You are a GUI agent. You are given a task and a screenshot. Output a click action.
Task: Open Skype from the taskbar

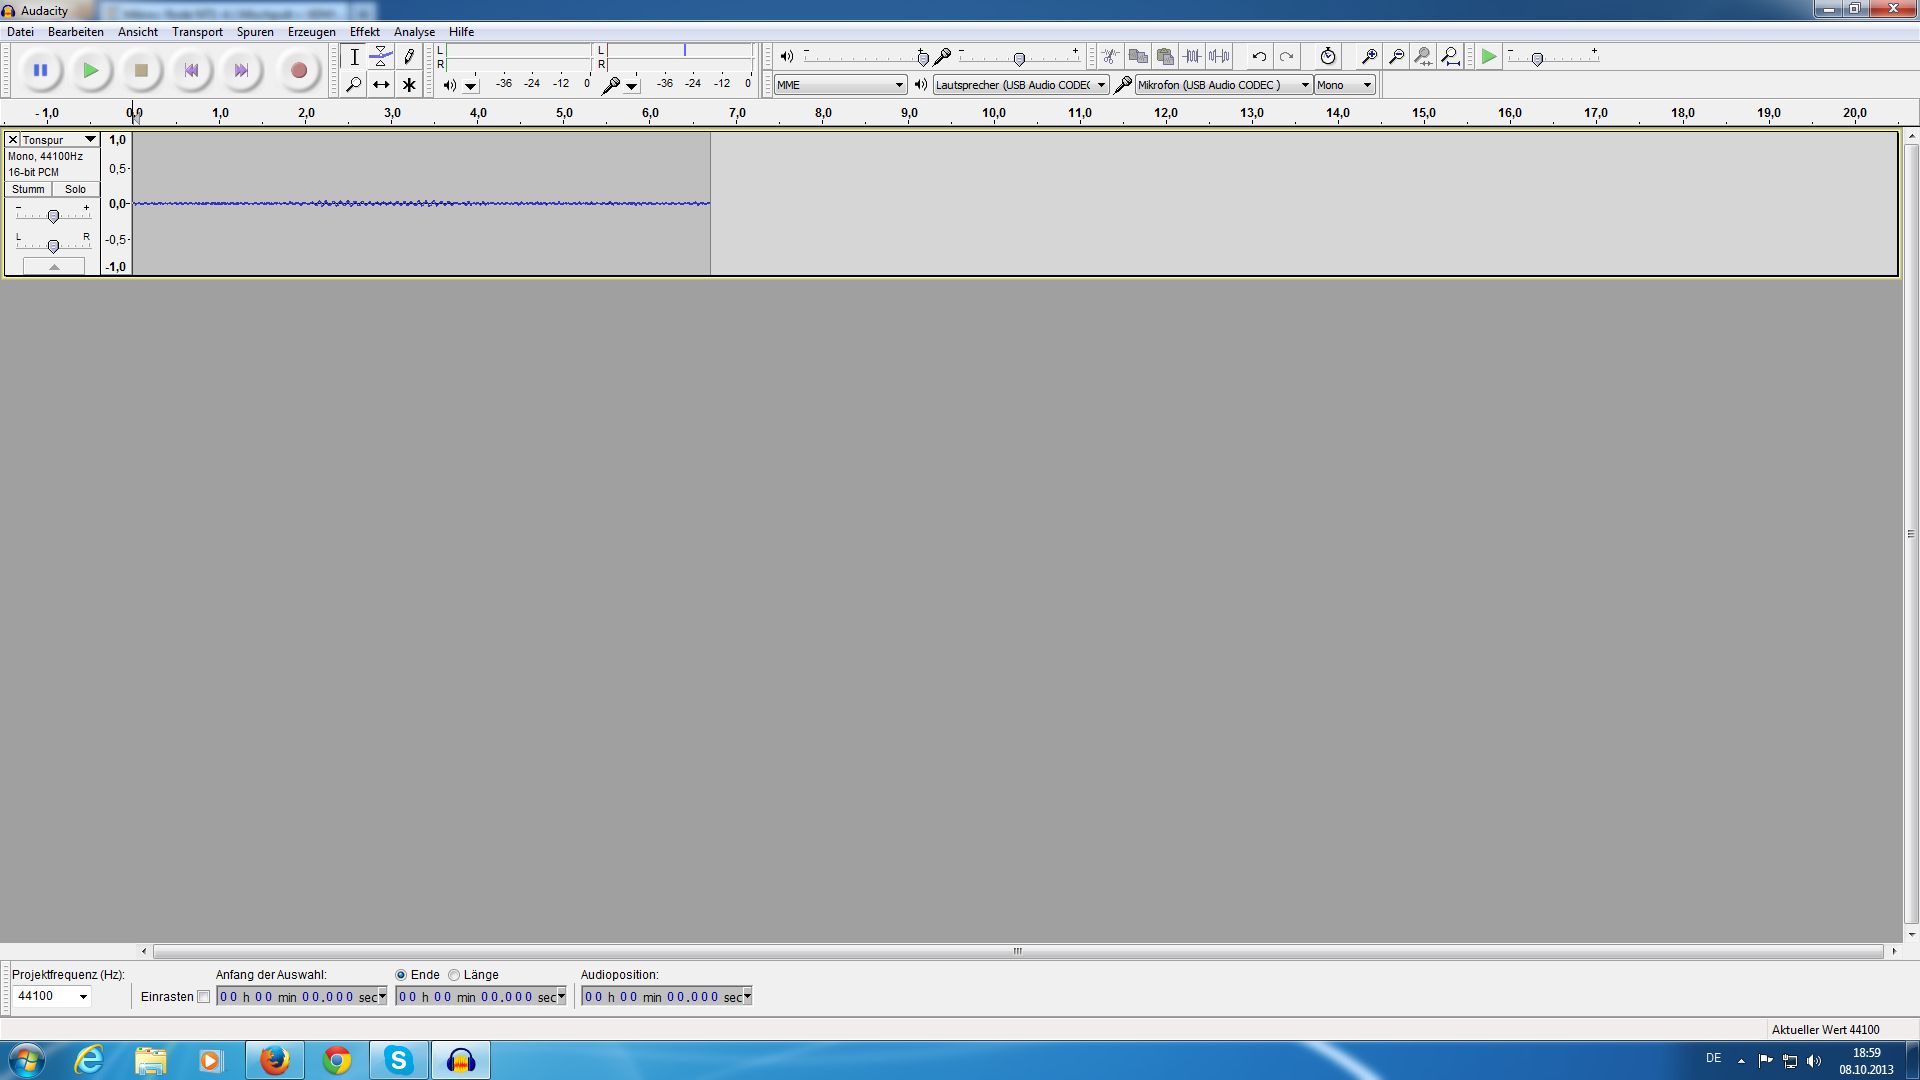(x=398, y=1060)
